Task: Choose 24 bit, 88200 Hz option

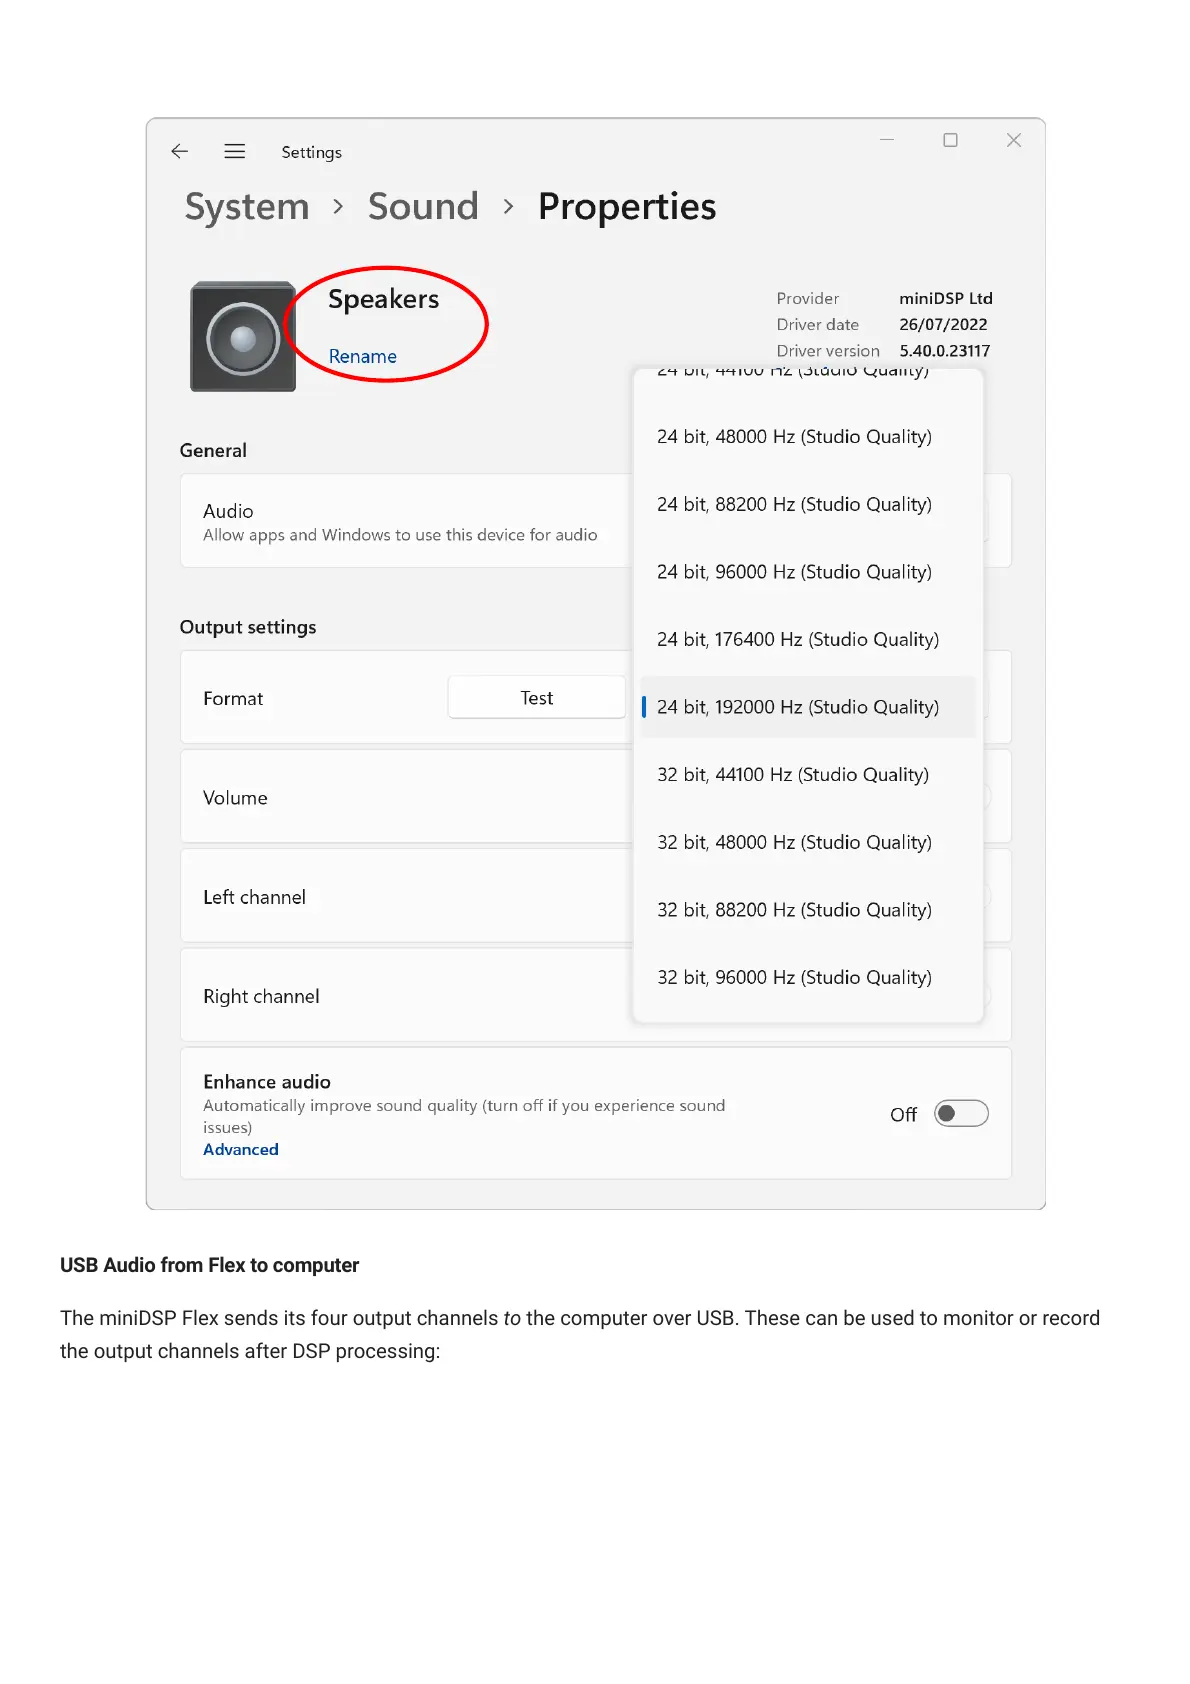Action: click(x=794, y=505)
